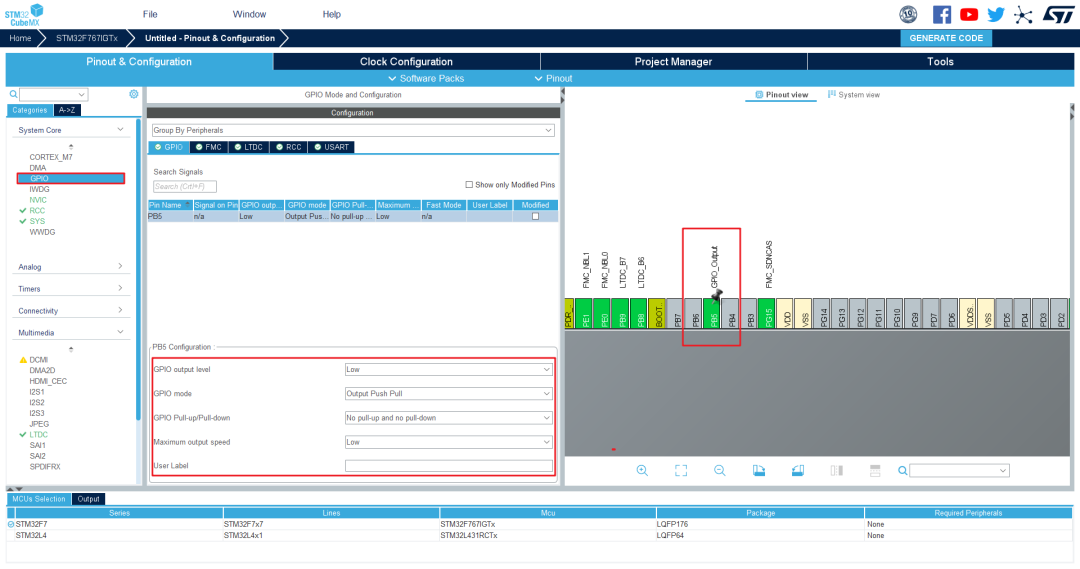Open the Group By Peripherals dropdown
The image size is (1080, 569).
[x=353, y=130]
